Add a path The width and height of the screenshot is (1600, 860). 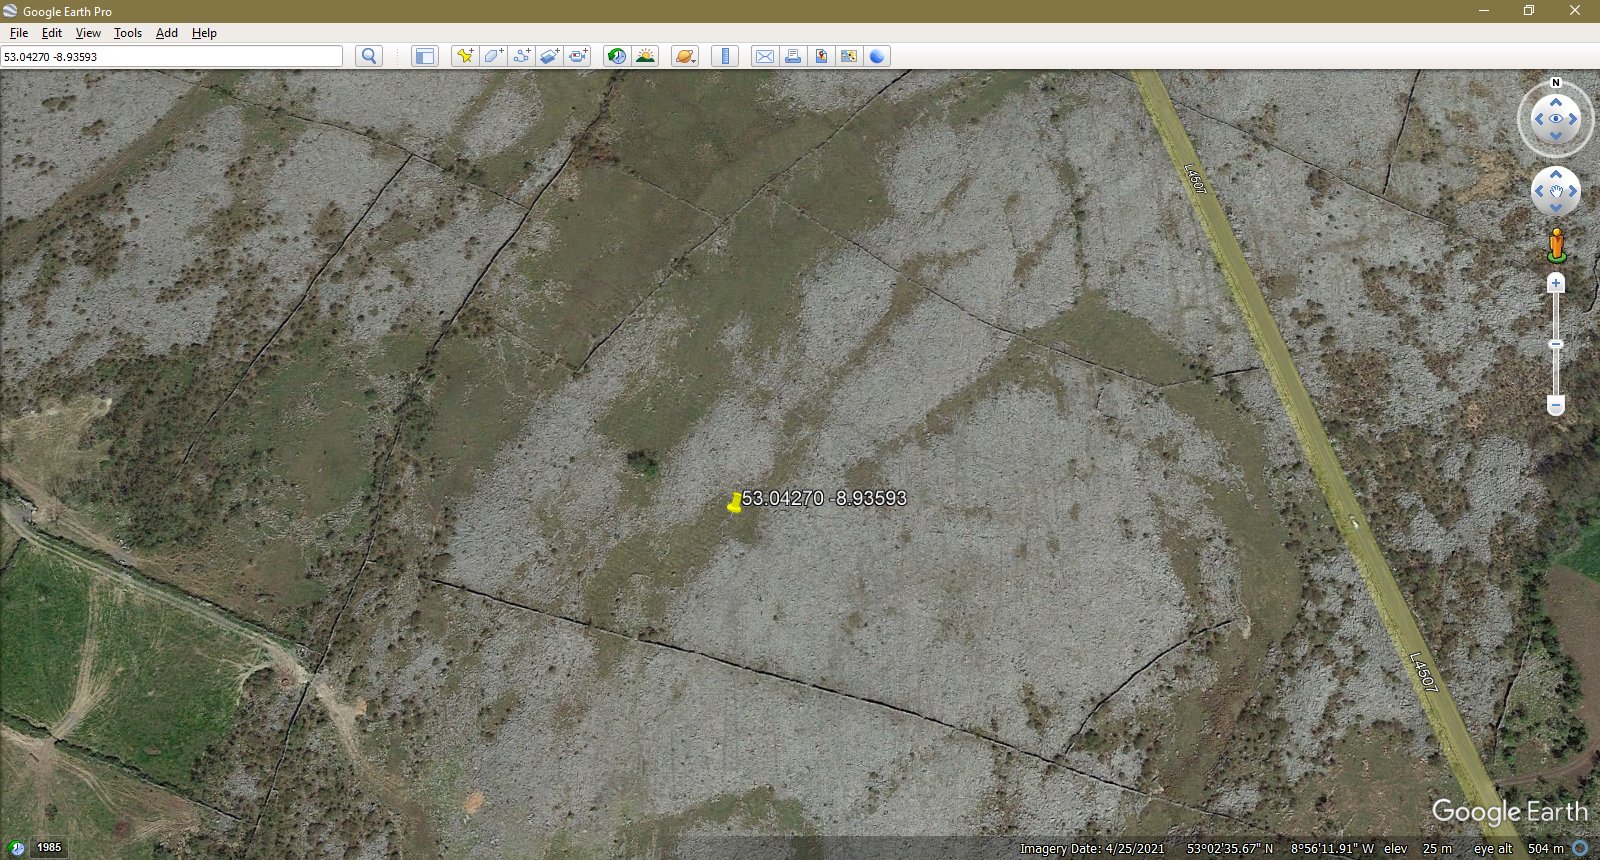[522, 56]
